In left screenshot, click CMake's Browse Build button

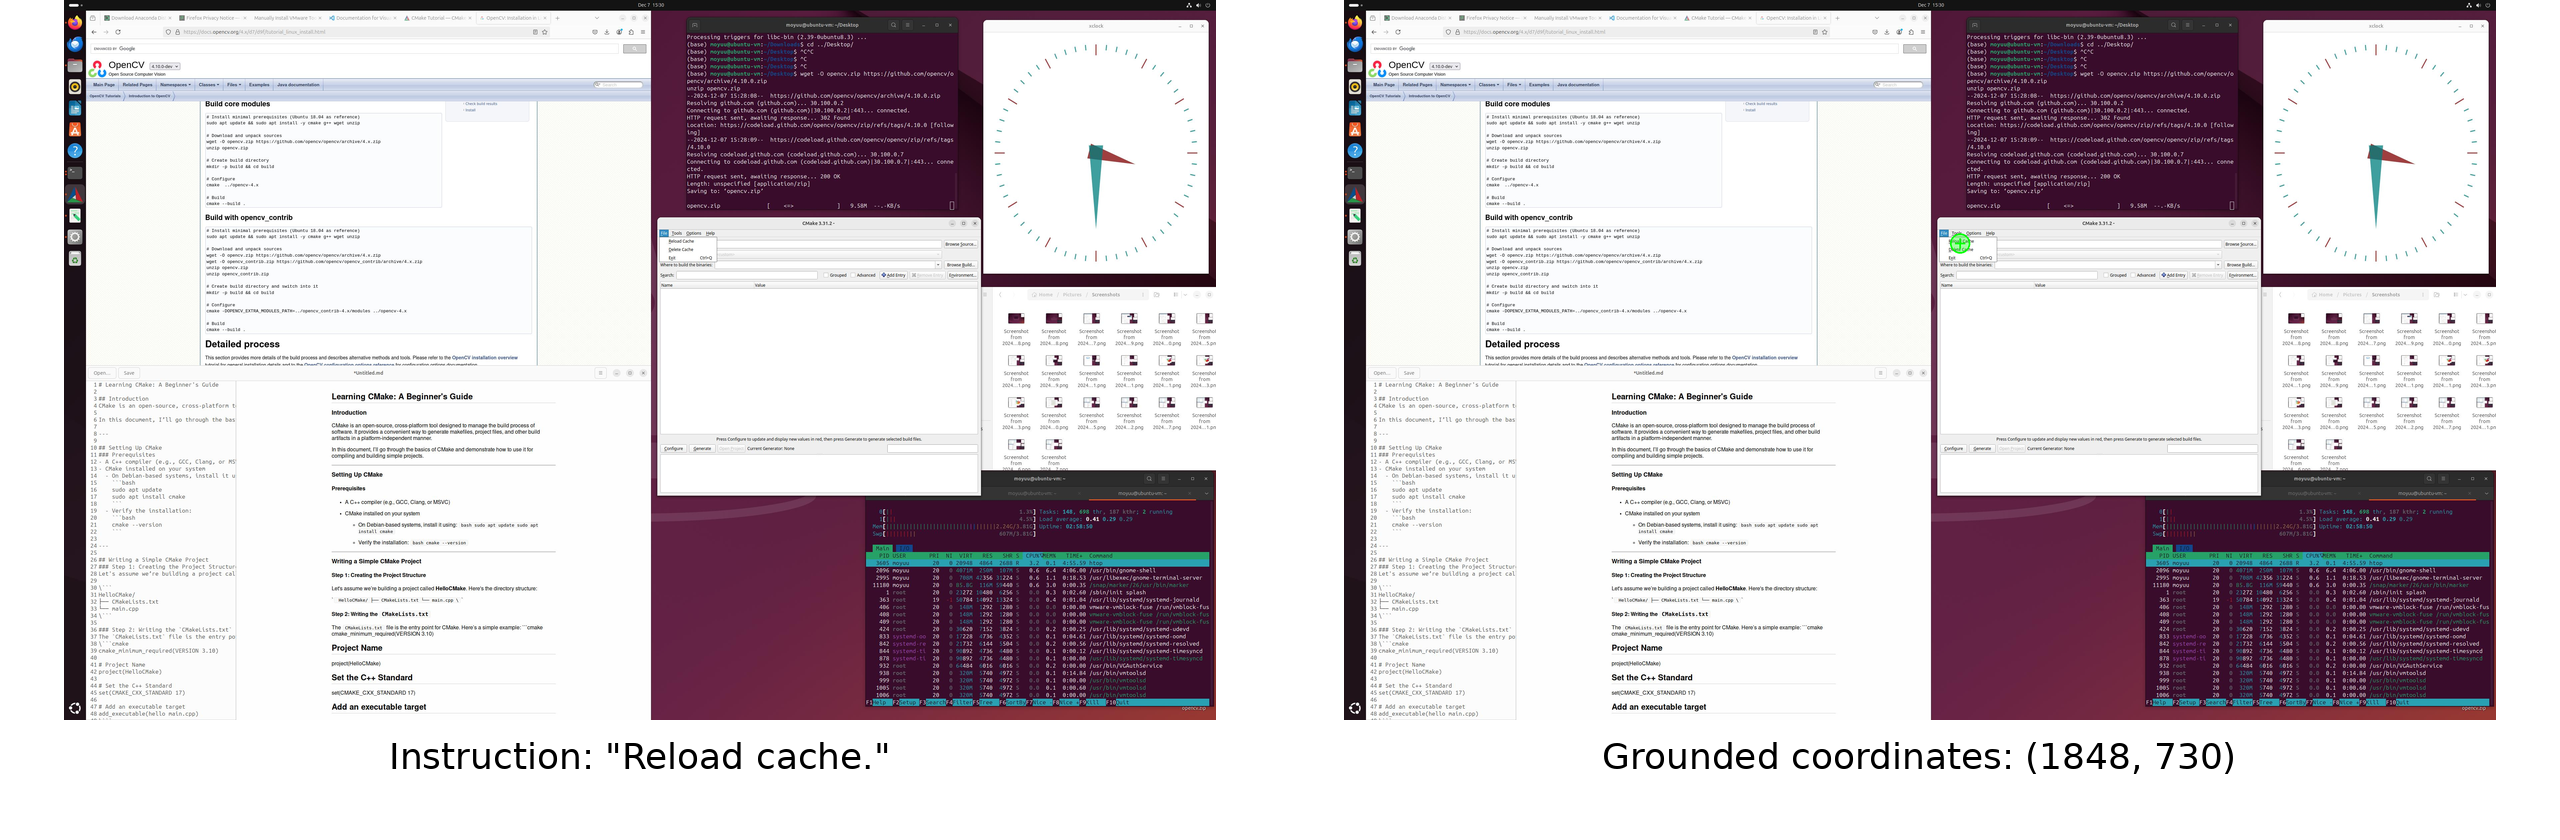pyautogui.click(x=961, y=265)
